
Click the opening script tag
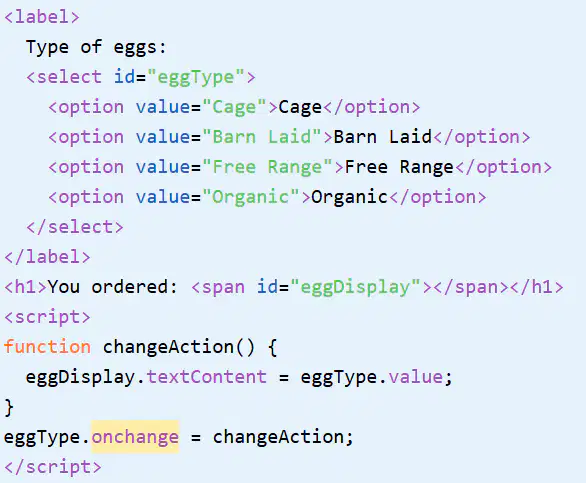47,317
